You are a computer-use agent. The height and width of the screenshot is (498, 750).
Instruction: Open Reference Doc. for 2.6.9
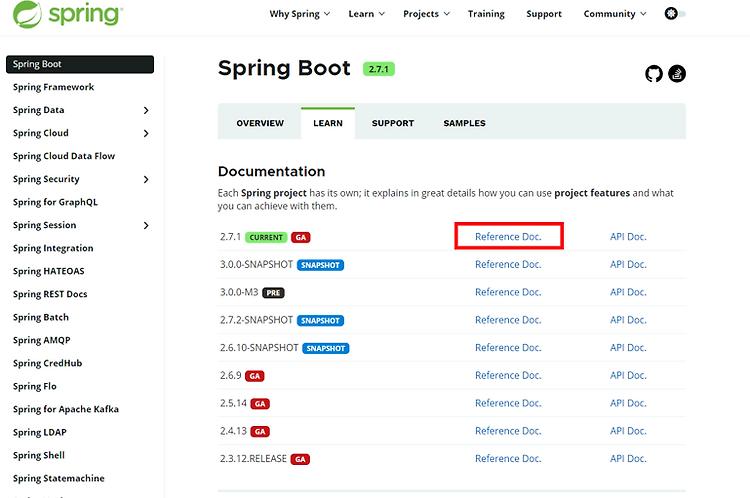[508, 376]
